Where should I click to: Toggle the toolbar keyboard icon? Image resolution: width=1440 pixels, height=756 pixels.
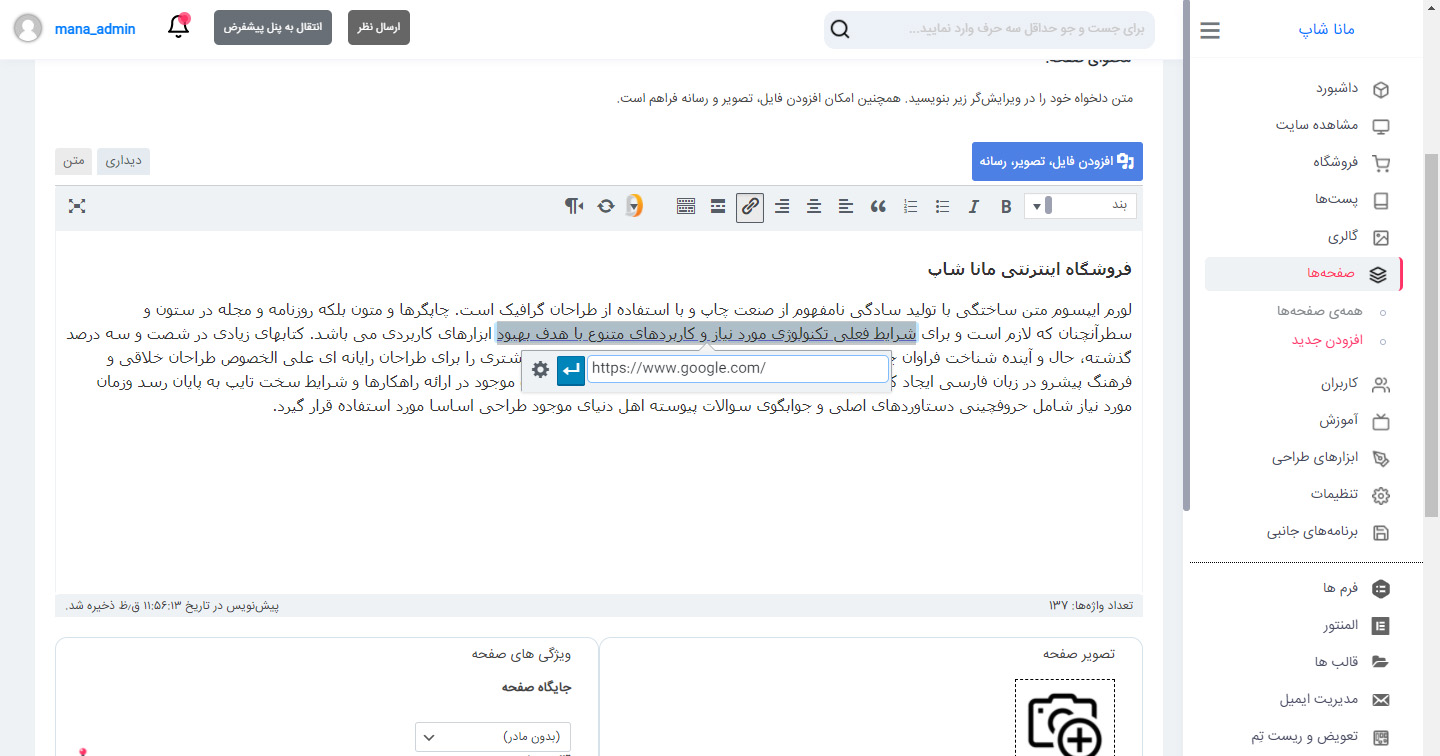click(685, 207)
